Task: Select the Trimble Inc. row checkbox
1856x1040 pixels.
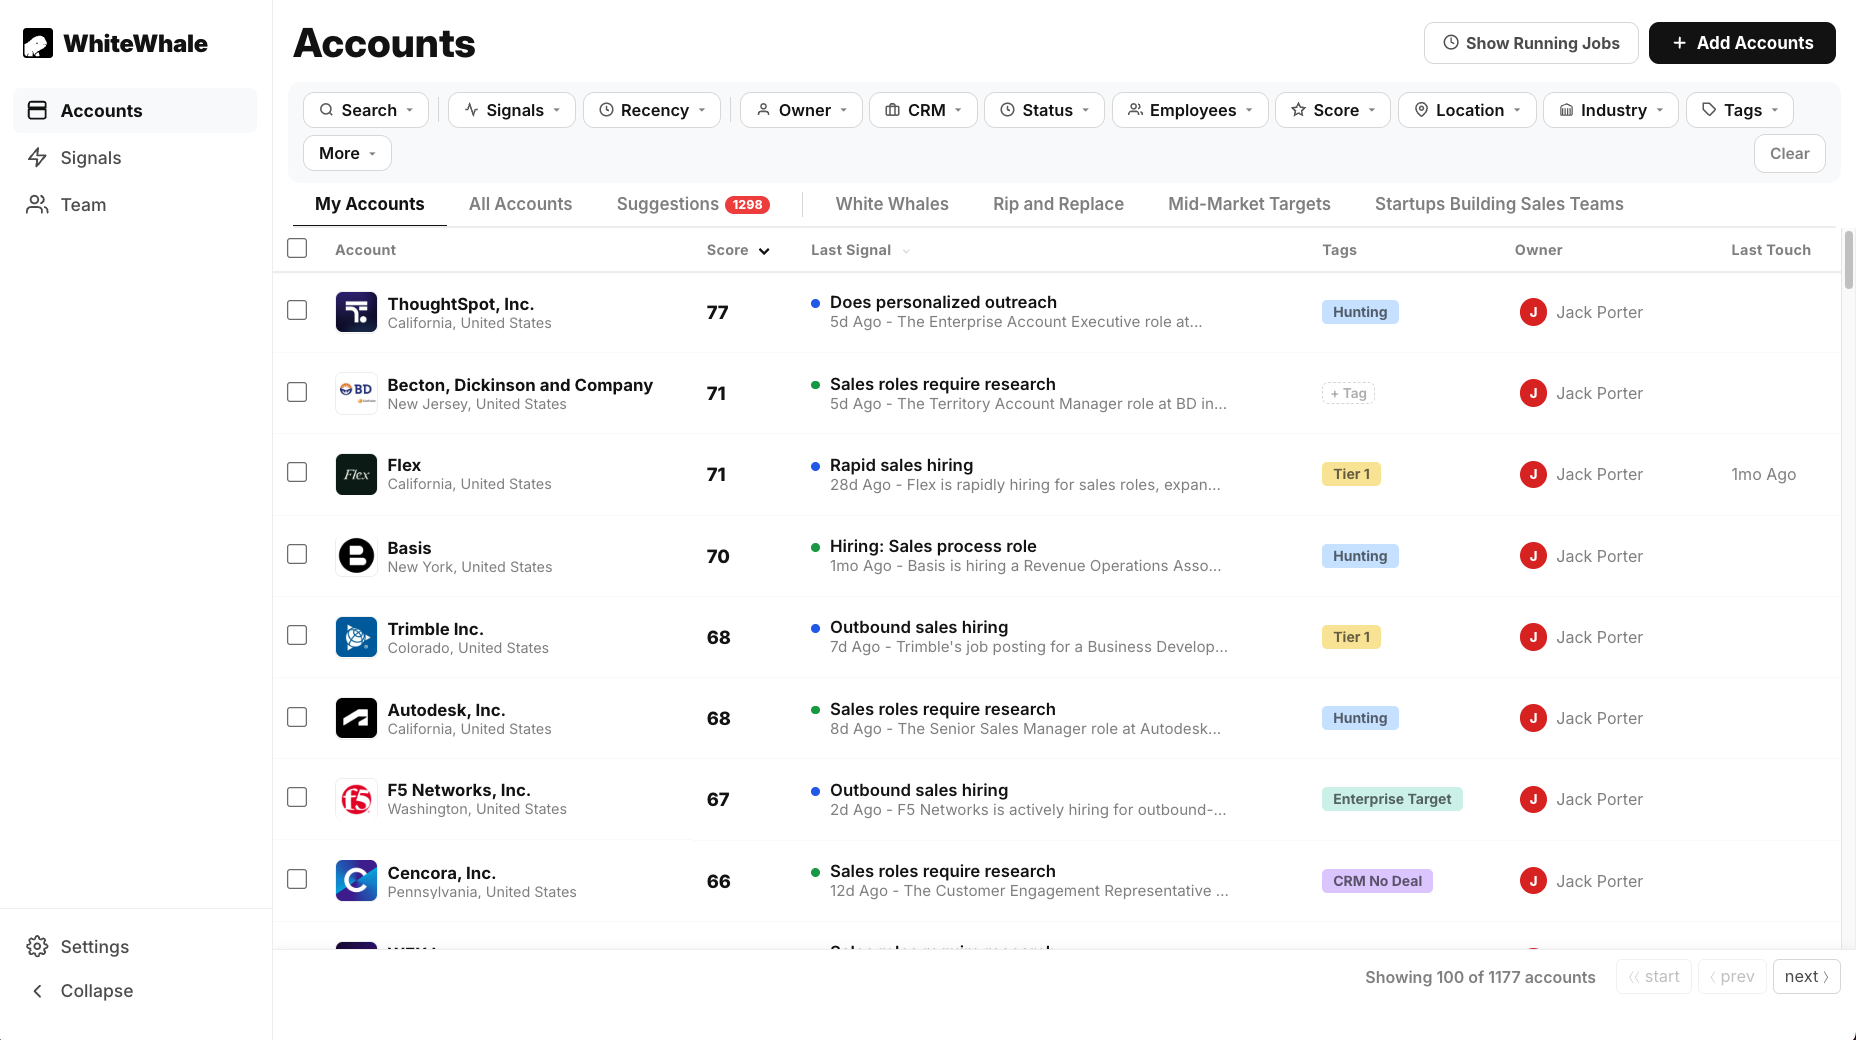Action: pyautogui.click(x=297, y=635)
